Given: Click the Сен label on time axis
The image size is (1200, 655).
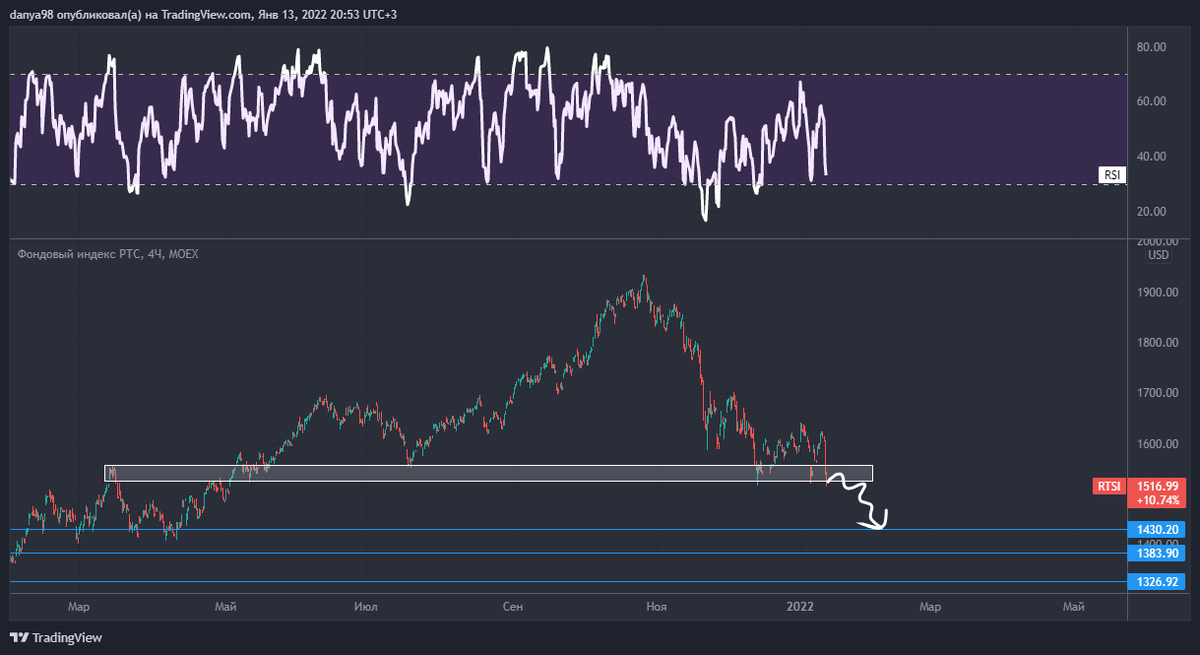Looking at the screenshot, I should pyautogui.click(x=513, y=606).
